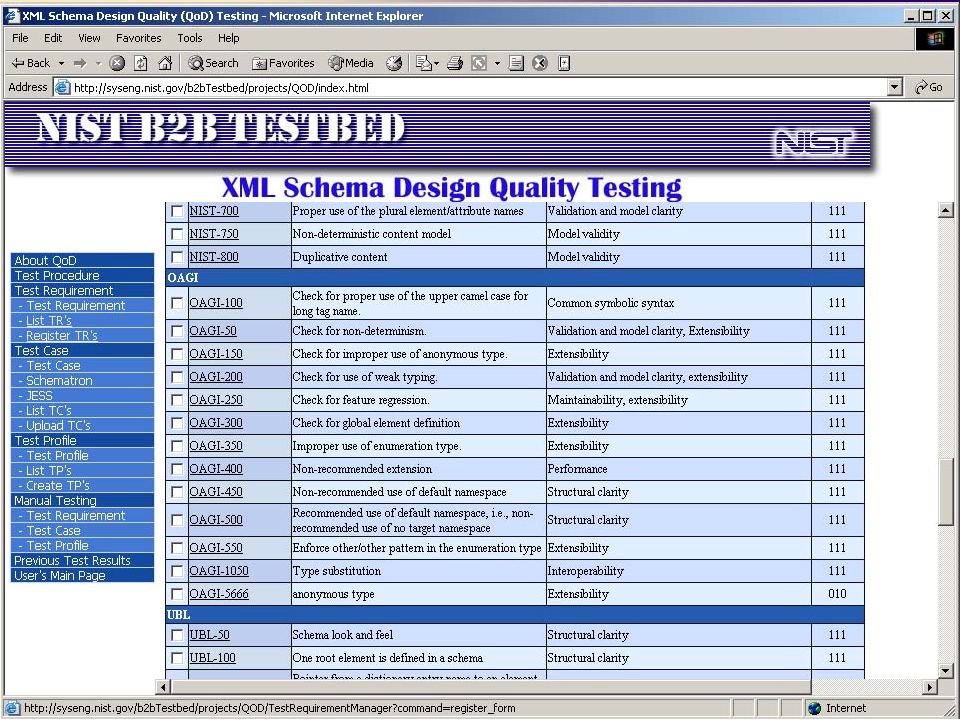The image size is (960, 720).
Task: Click the vertical scrollbar thumb
Action: pos(946,492)
